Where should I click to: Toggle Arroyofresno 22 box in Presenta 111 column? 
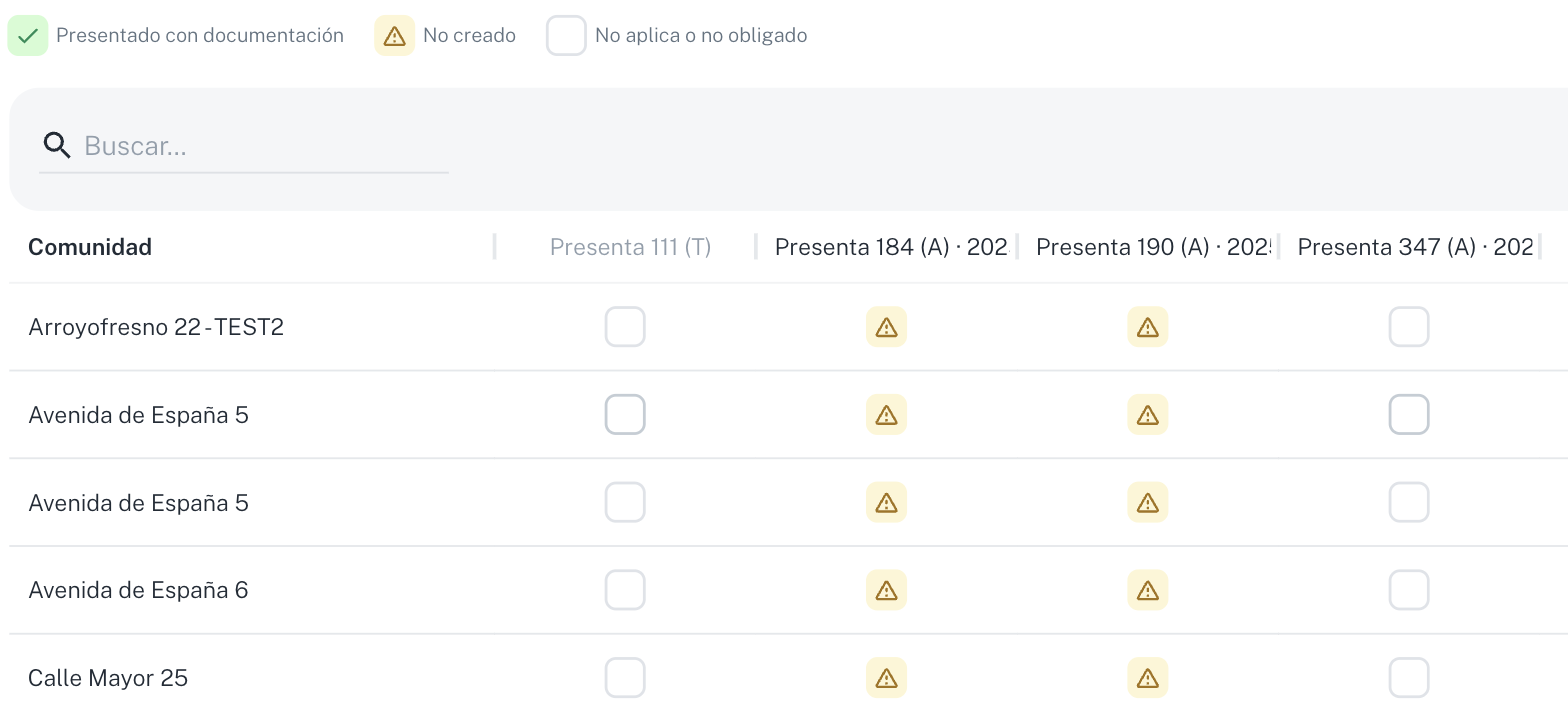pyautogui.click(x=625, y=327)
